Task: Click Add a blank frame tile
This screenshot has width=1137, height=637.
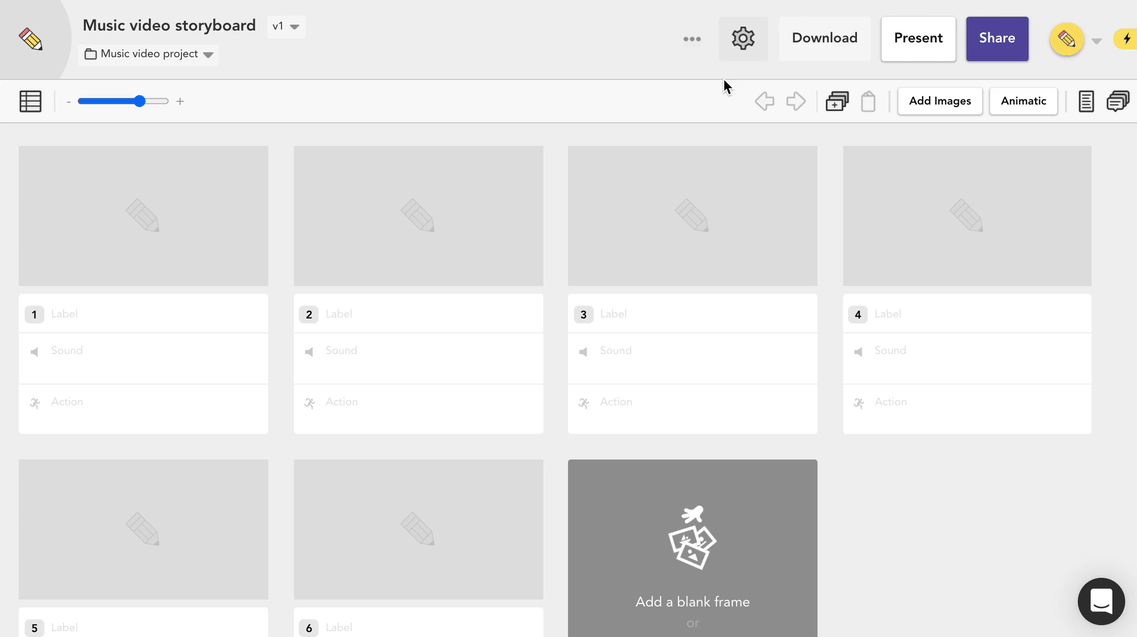Action: pyautogui.click(x=692, y=548)
